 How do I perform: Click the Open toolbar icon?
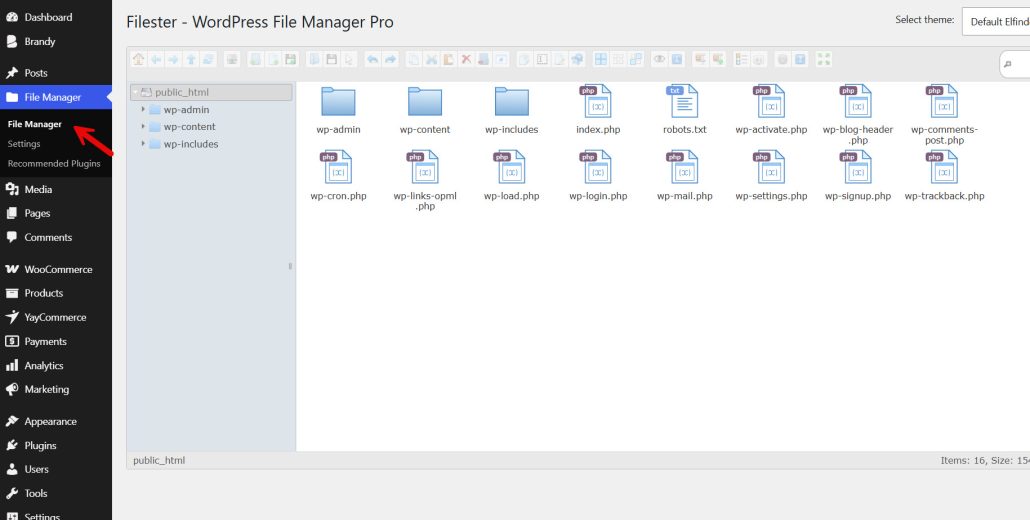tap(314, 59)
